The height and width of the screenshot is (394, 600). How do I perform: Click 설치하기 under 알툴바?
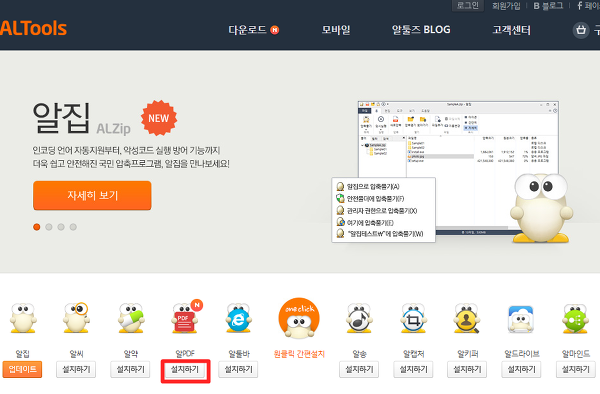pos(238,370)
